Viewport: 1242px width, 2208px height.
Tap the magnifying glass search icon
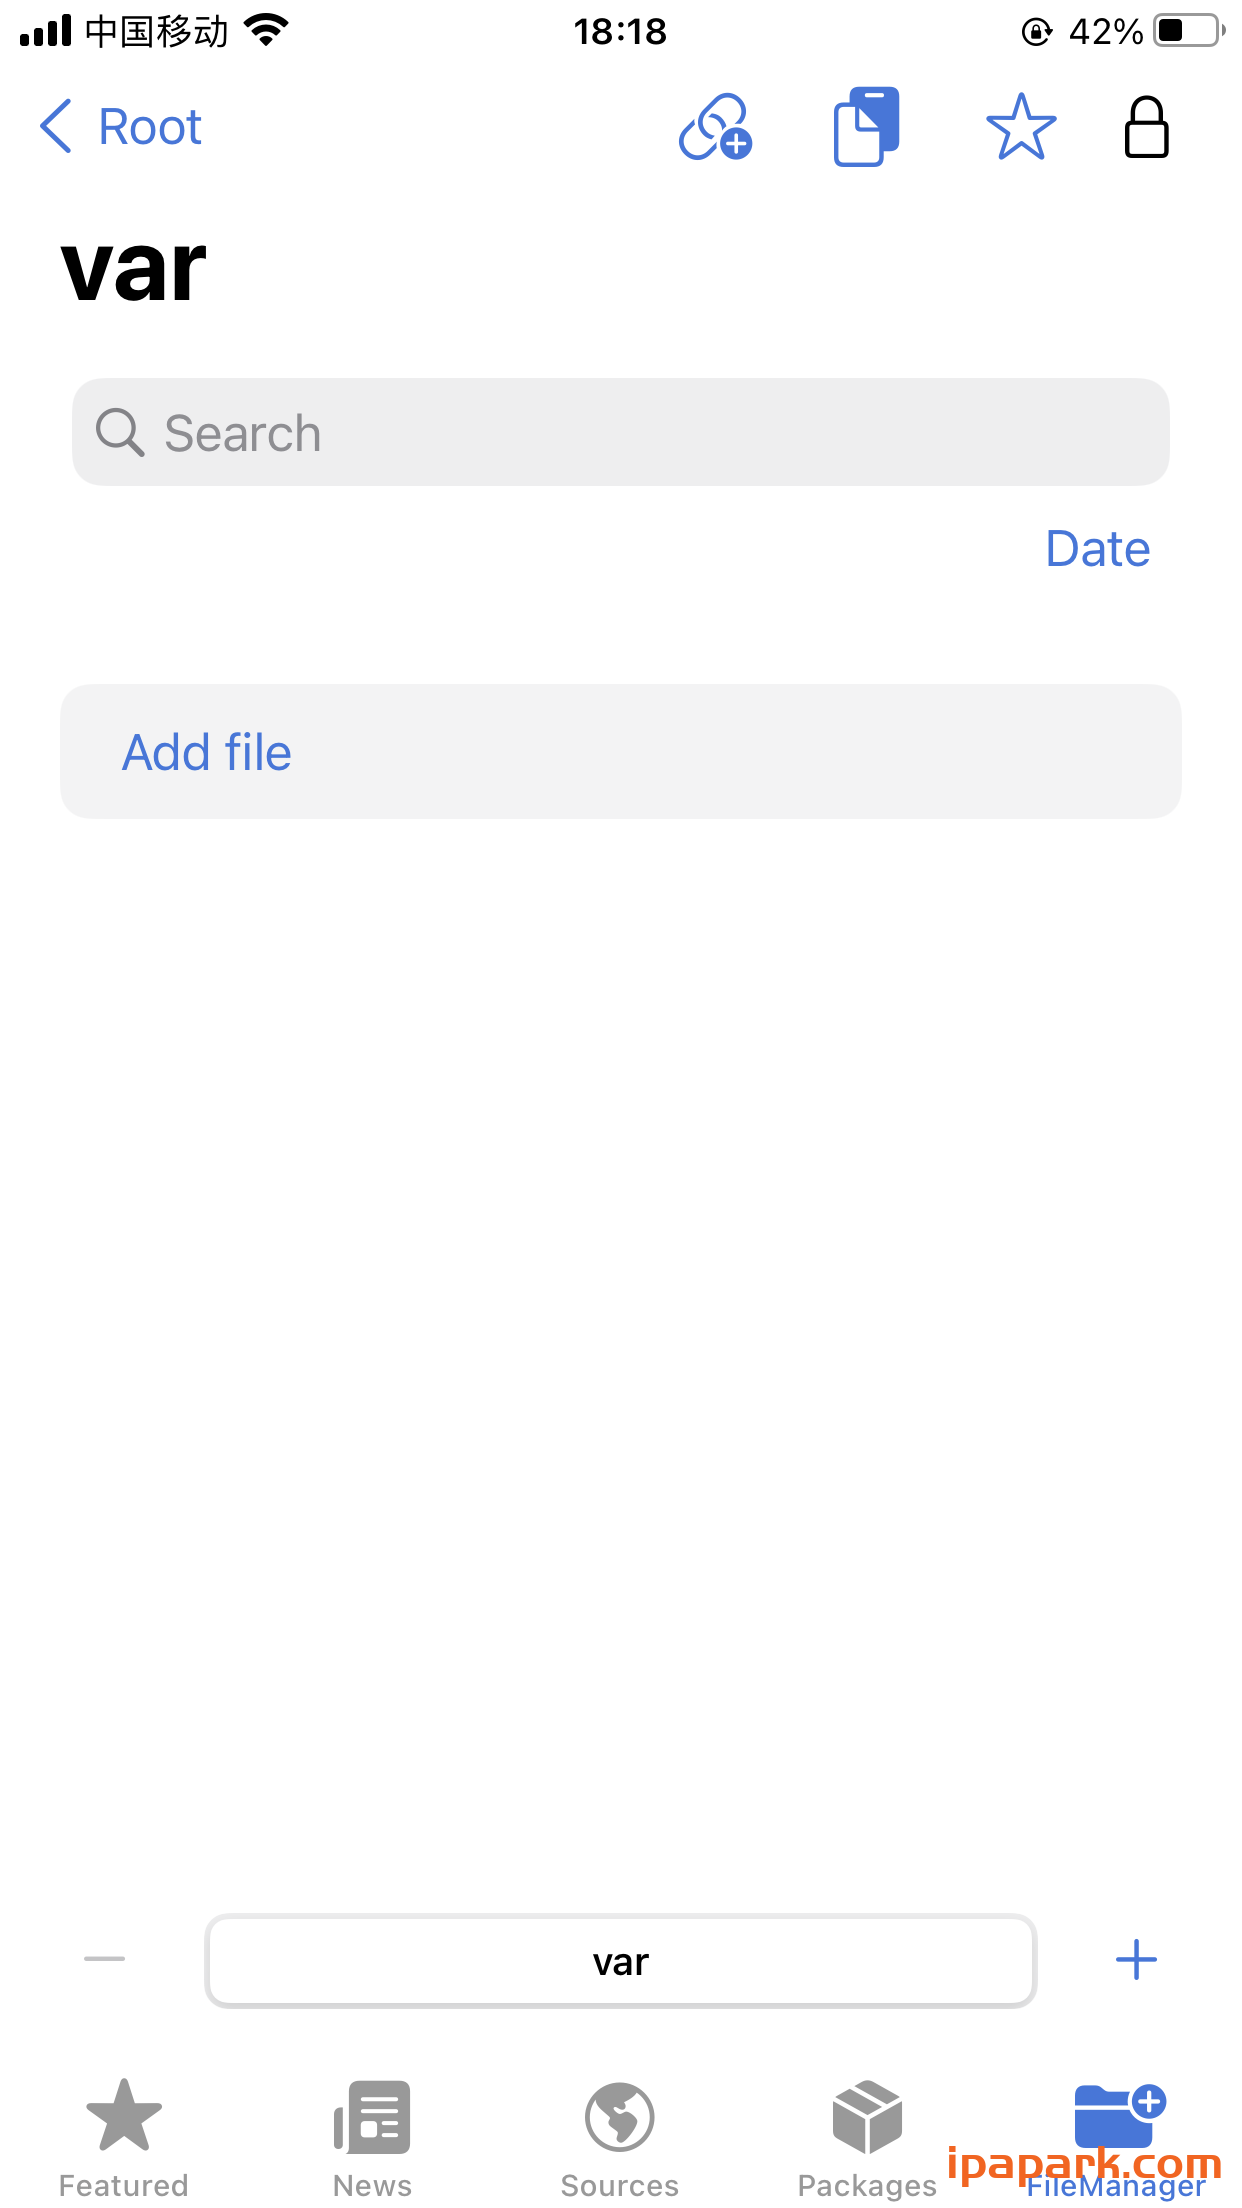[120, 433]
